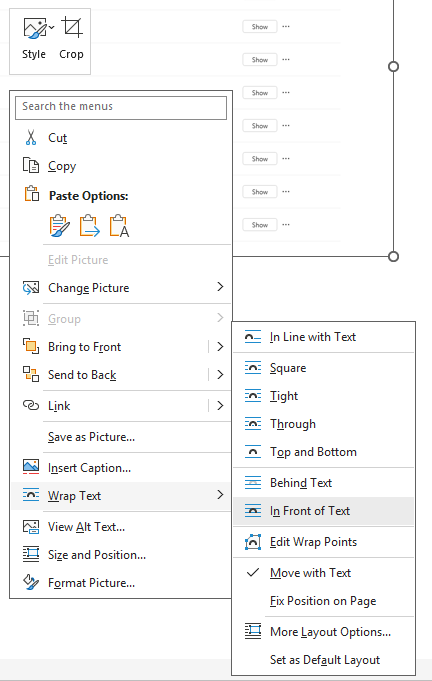Screen dimensions: 432x681
Task: Expand the Style dropdown arrow
Action: 52,27
